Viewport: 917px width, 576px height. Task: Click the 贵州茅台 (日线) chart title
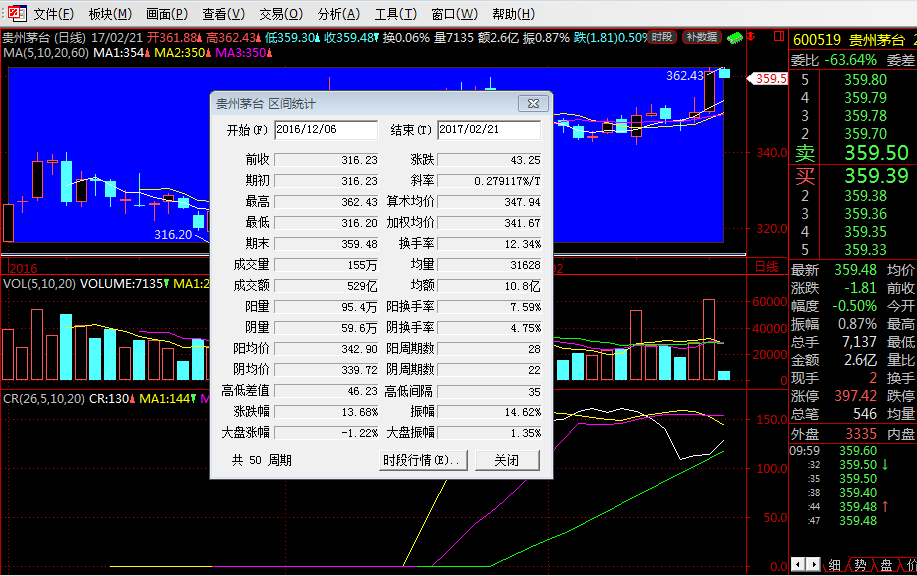click(x=44, y=38)
